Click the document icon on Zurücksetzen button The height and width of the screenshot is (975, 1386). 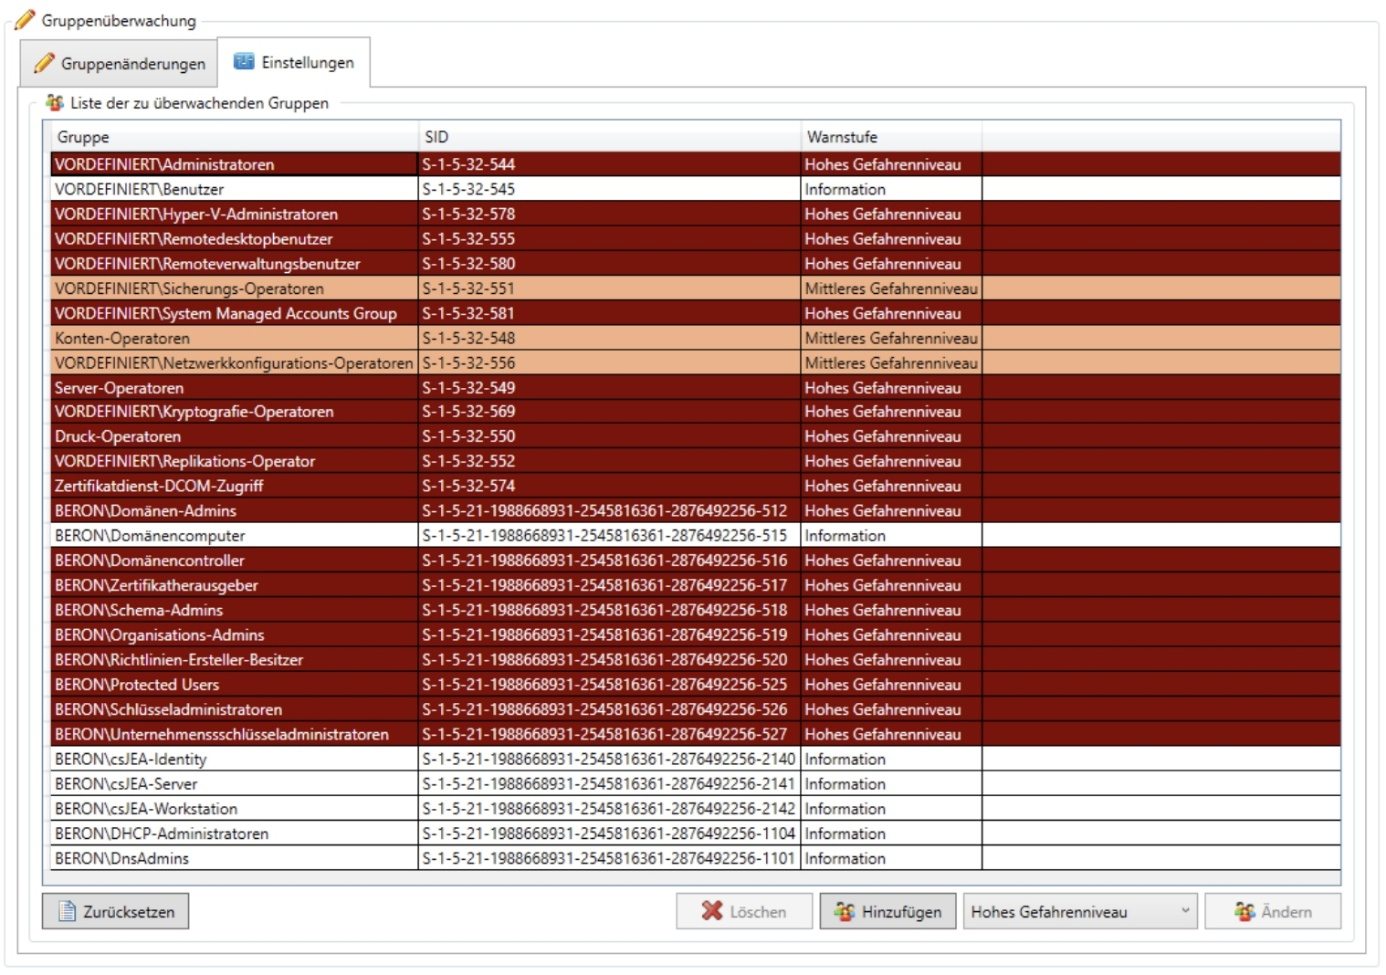(67, 911)
